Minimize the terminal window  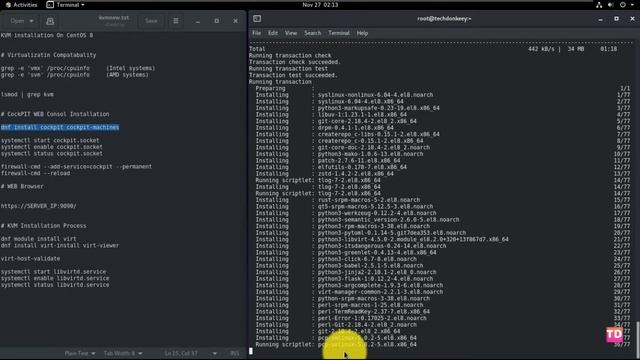tap(600, 19)
